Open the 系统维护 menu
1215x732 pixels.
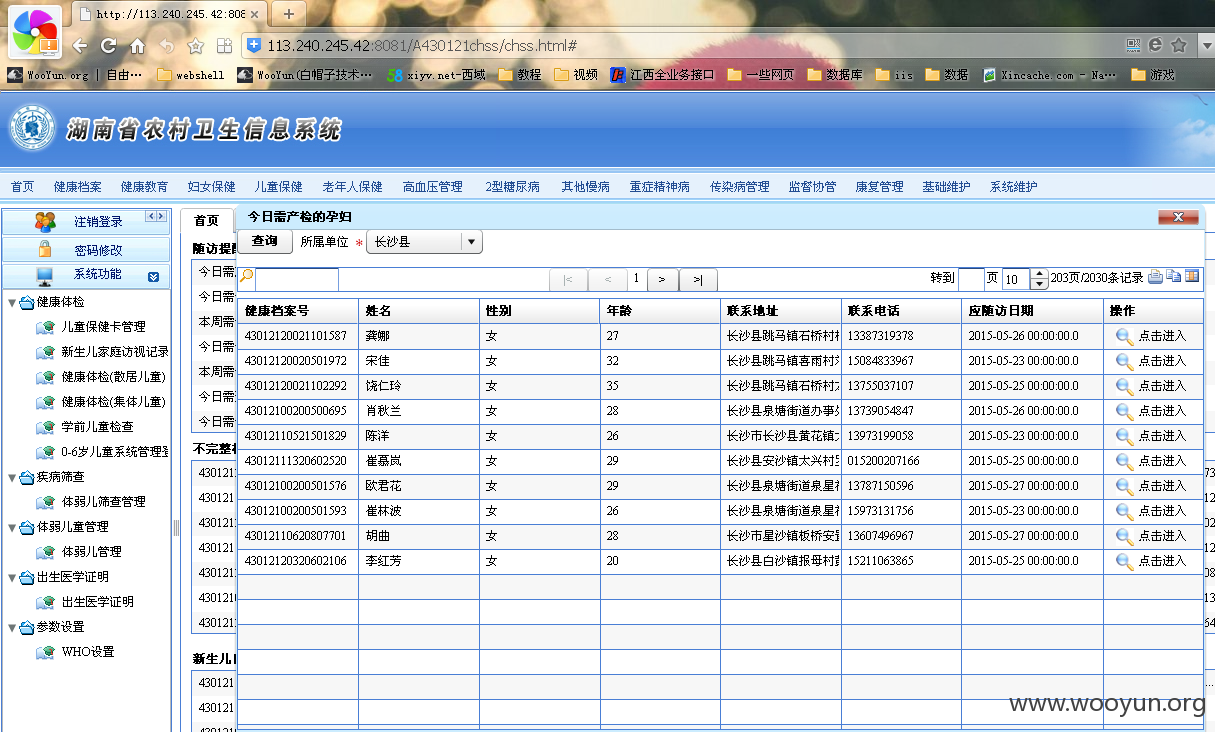1013,187
